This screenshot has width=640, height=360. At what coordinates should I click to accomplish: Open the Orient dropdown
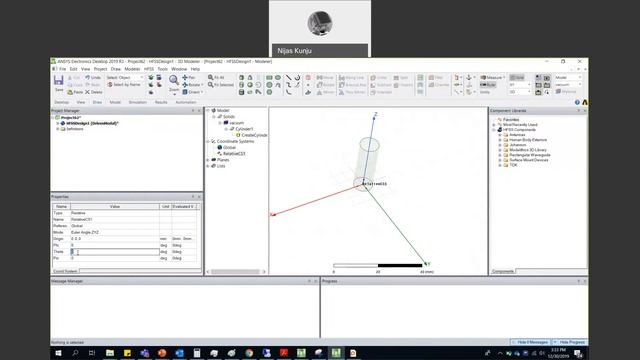tap(193, 92)
